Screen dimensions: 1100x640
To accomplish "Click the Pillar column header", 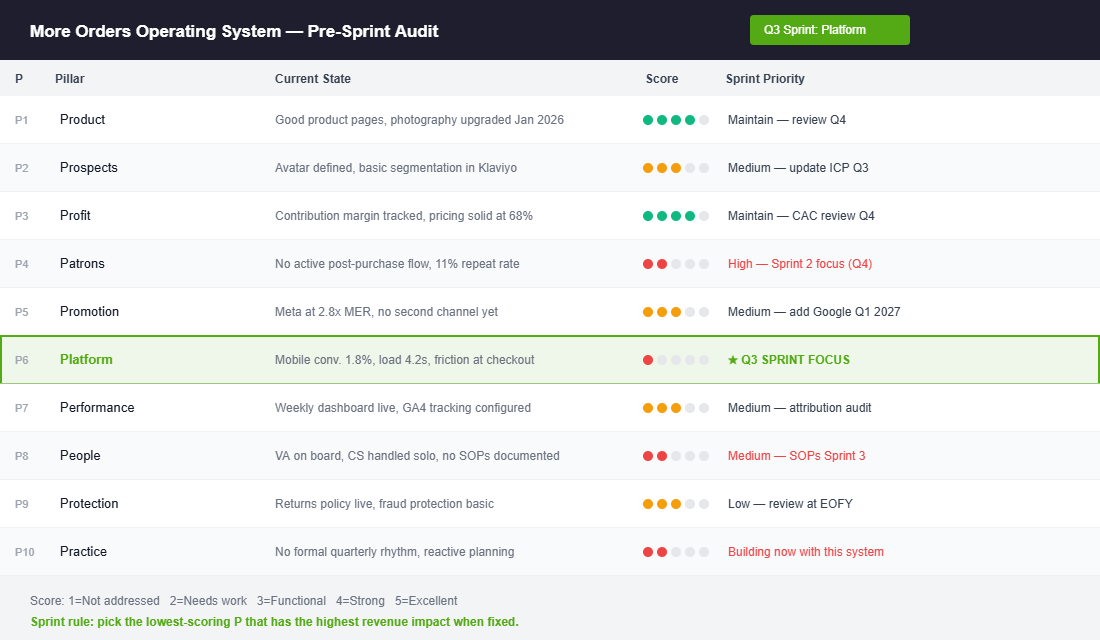I will [69, 79].
